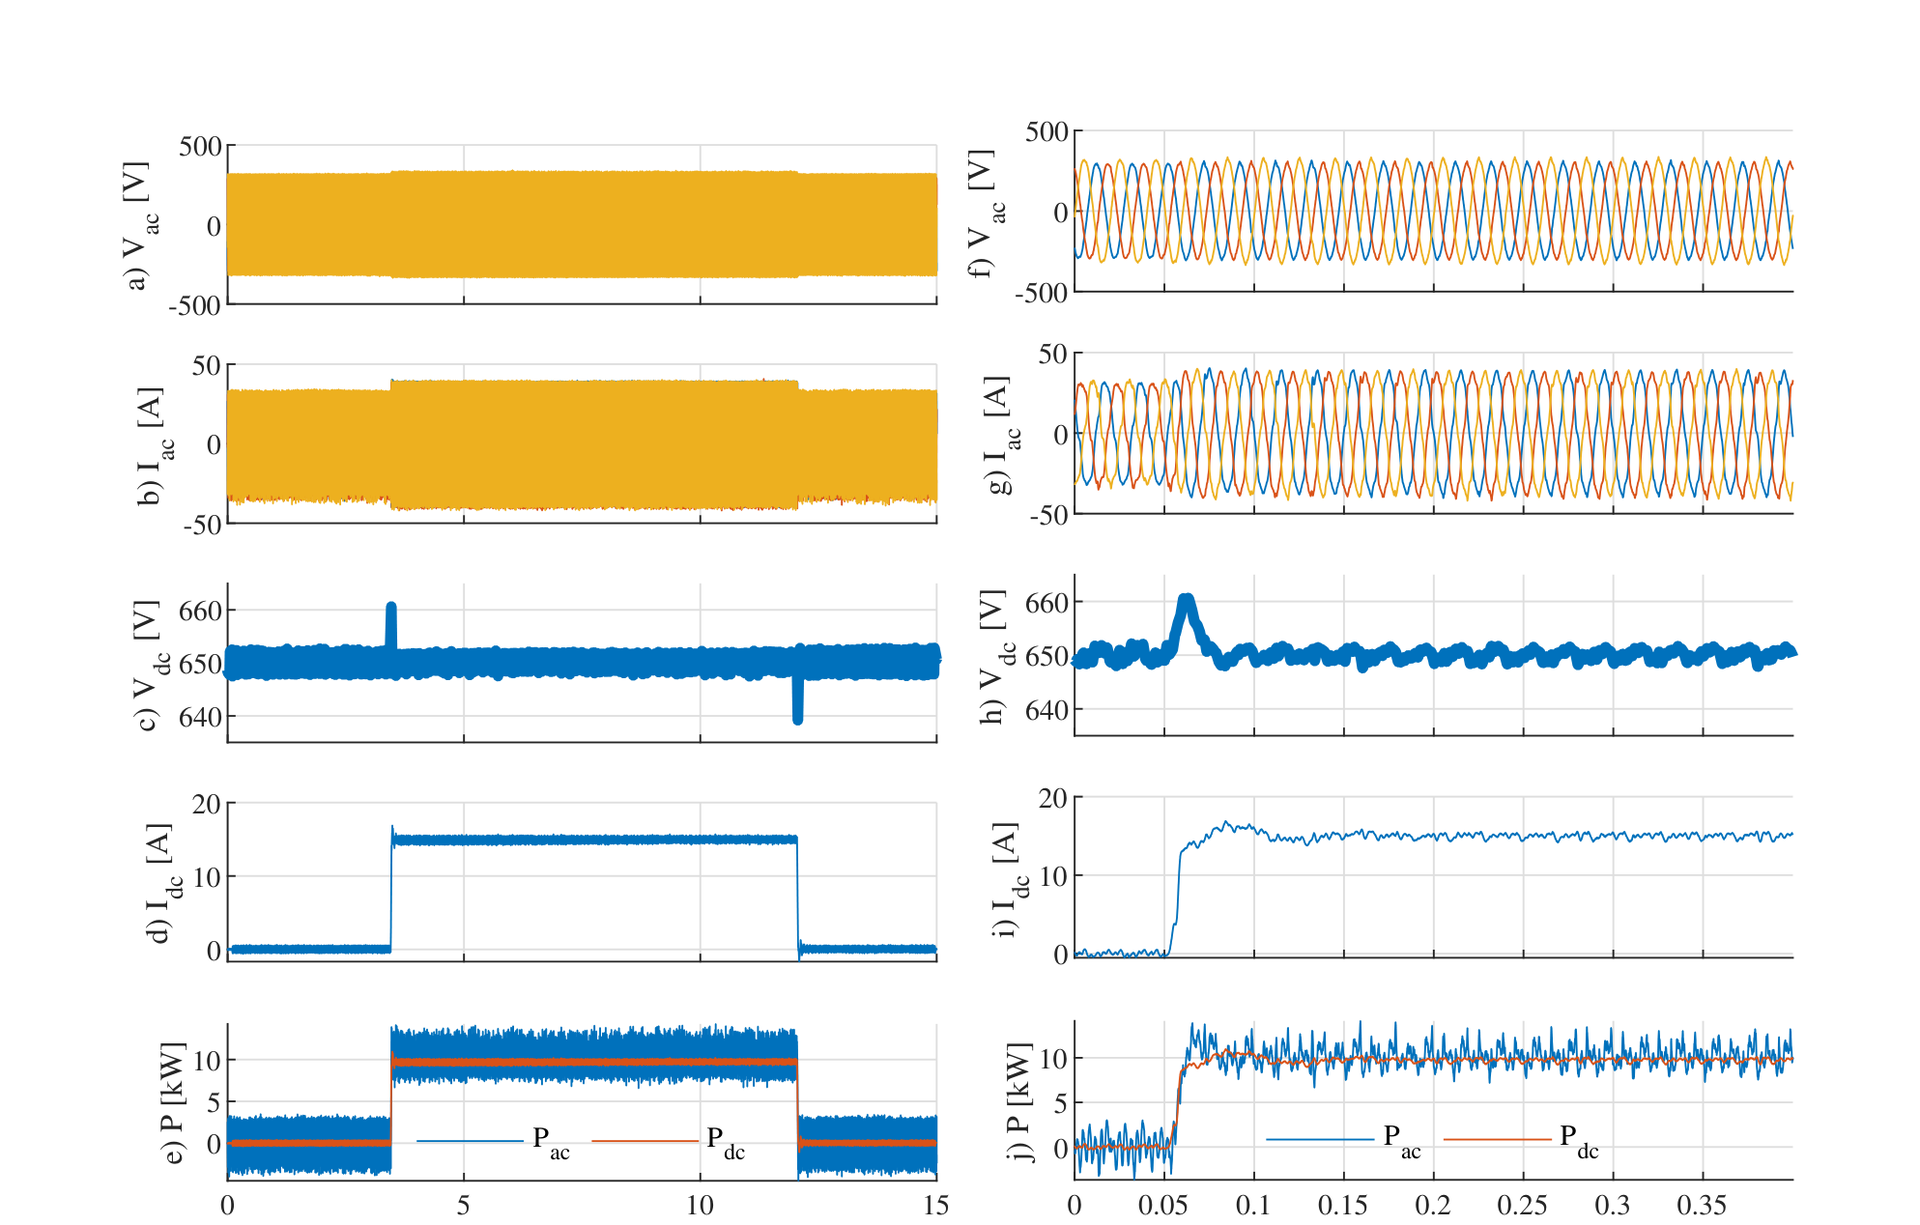Click the 'a) V_ac [V]' y-axis label
The height and width of the screenshot is (1225, 1920).
pyautogui.click(x=140, y=225)
